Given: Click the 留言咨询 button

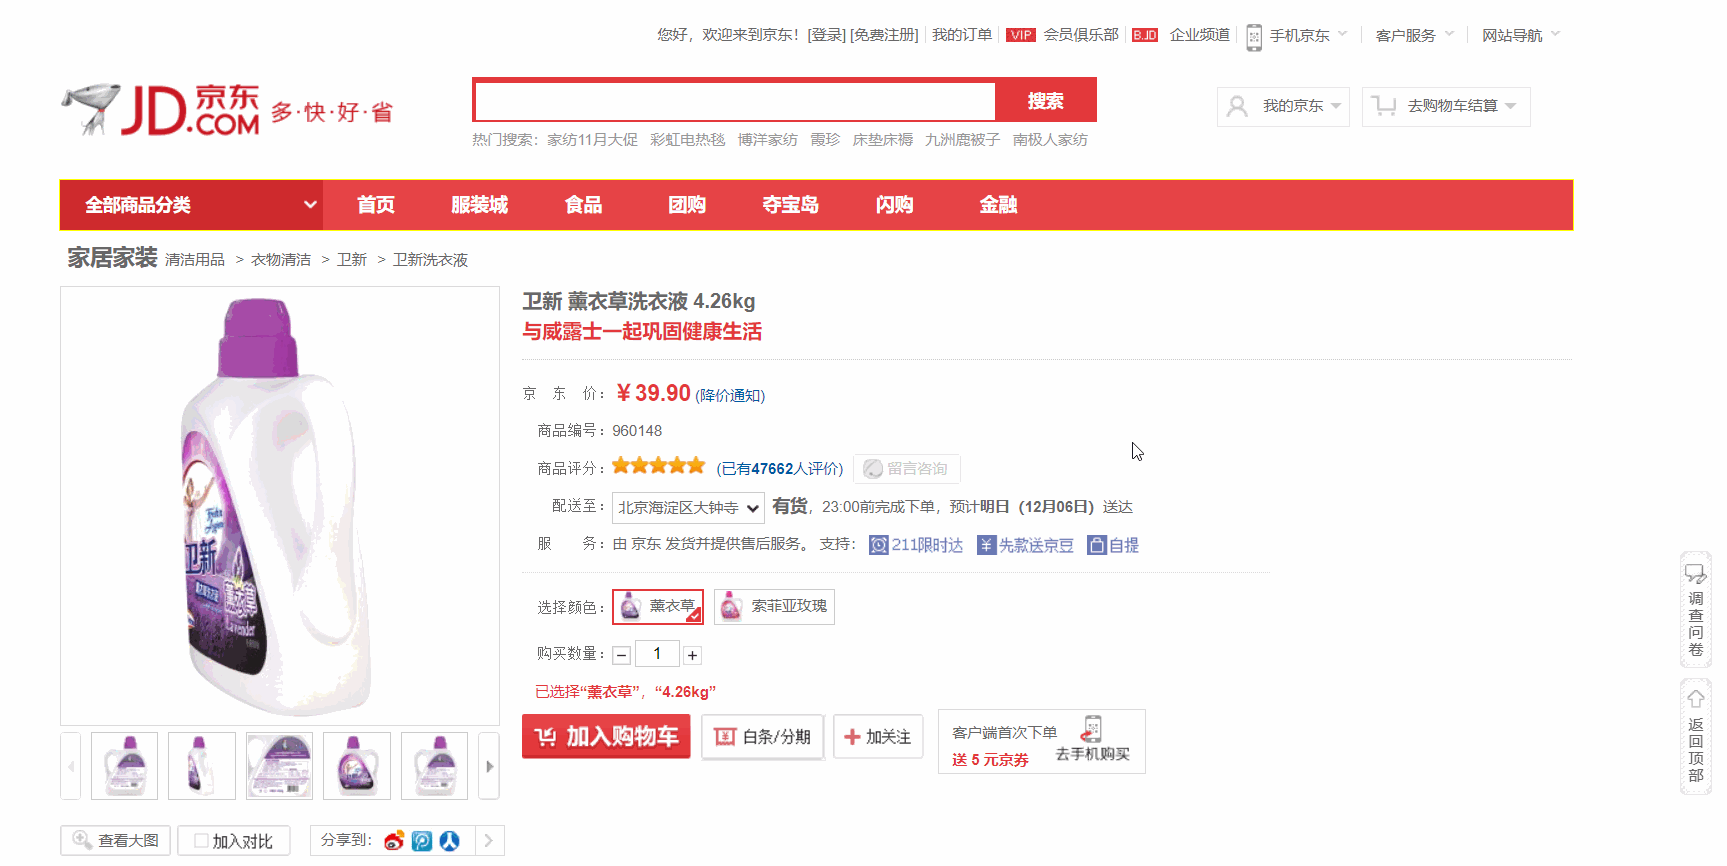Looking at the screenshot, I should click(906, 469).
